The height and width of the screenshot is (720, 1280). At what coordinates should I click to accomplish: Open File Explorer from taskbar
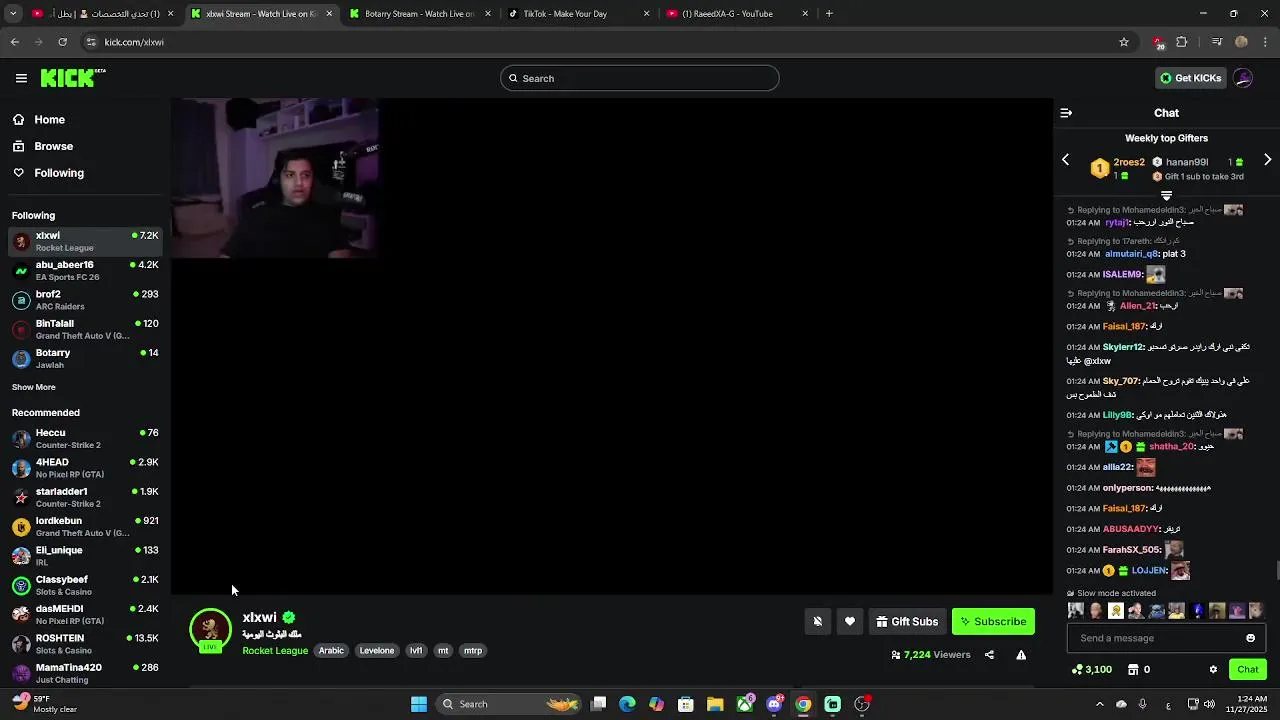pos(715,704)
